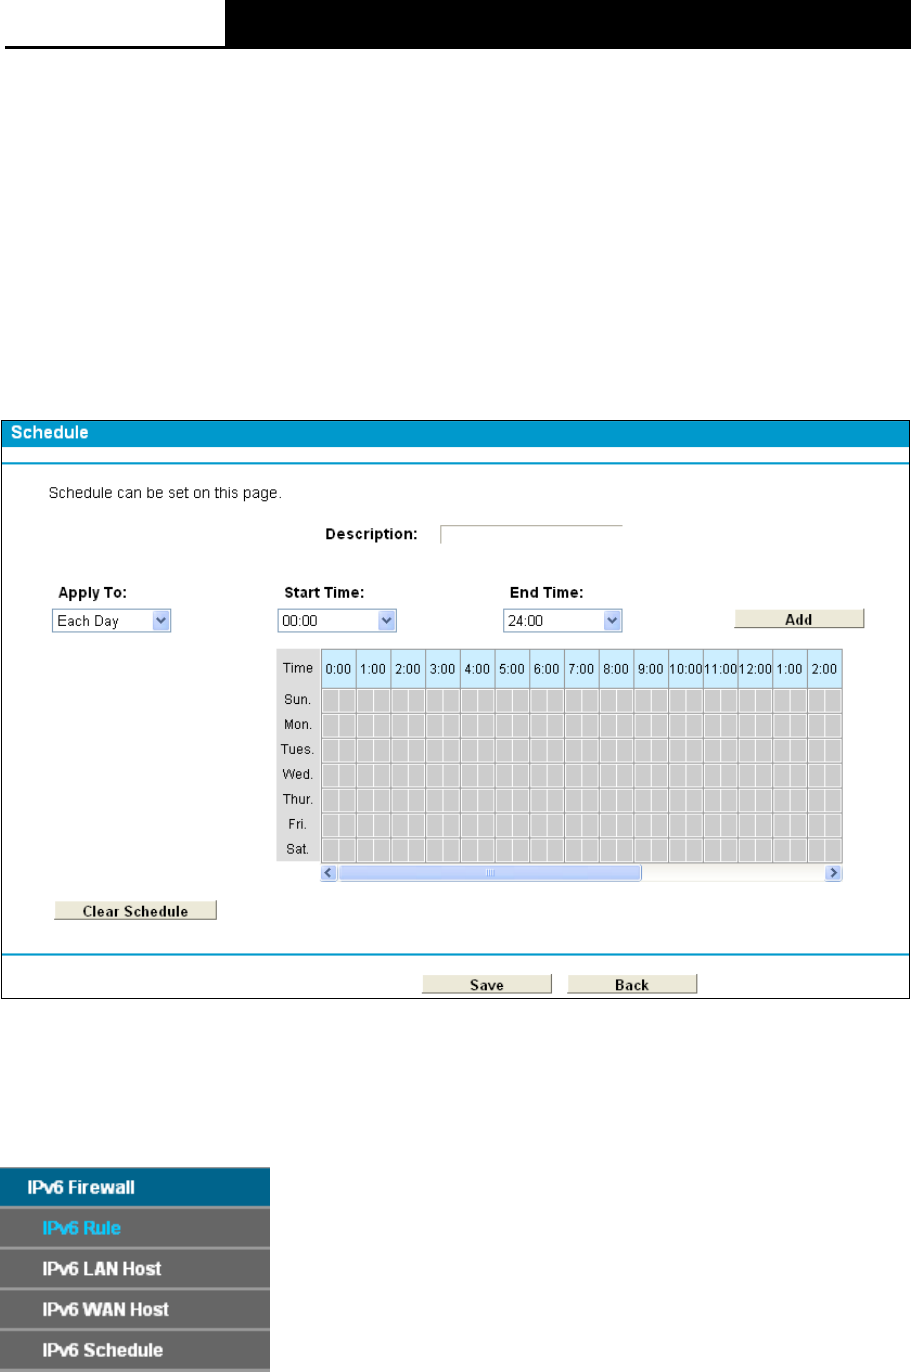Toggle the first Thur. cell under 2:00
911x1372 pixels.
400,800
